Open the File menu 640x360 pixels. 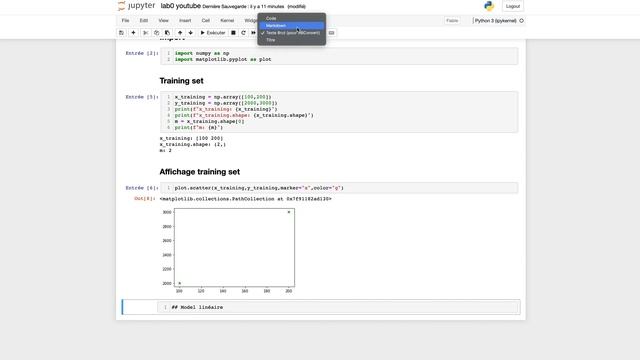point(125,20)
